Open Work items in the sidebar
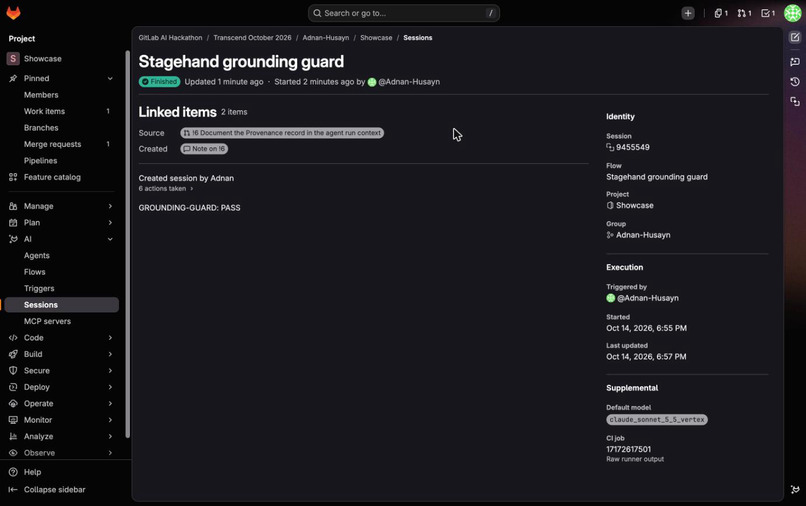The height and width of the screenshot is (506, 806). pyautogui.click(x=61, y=111)
